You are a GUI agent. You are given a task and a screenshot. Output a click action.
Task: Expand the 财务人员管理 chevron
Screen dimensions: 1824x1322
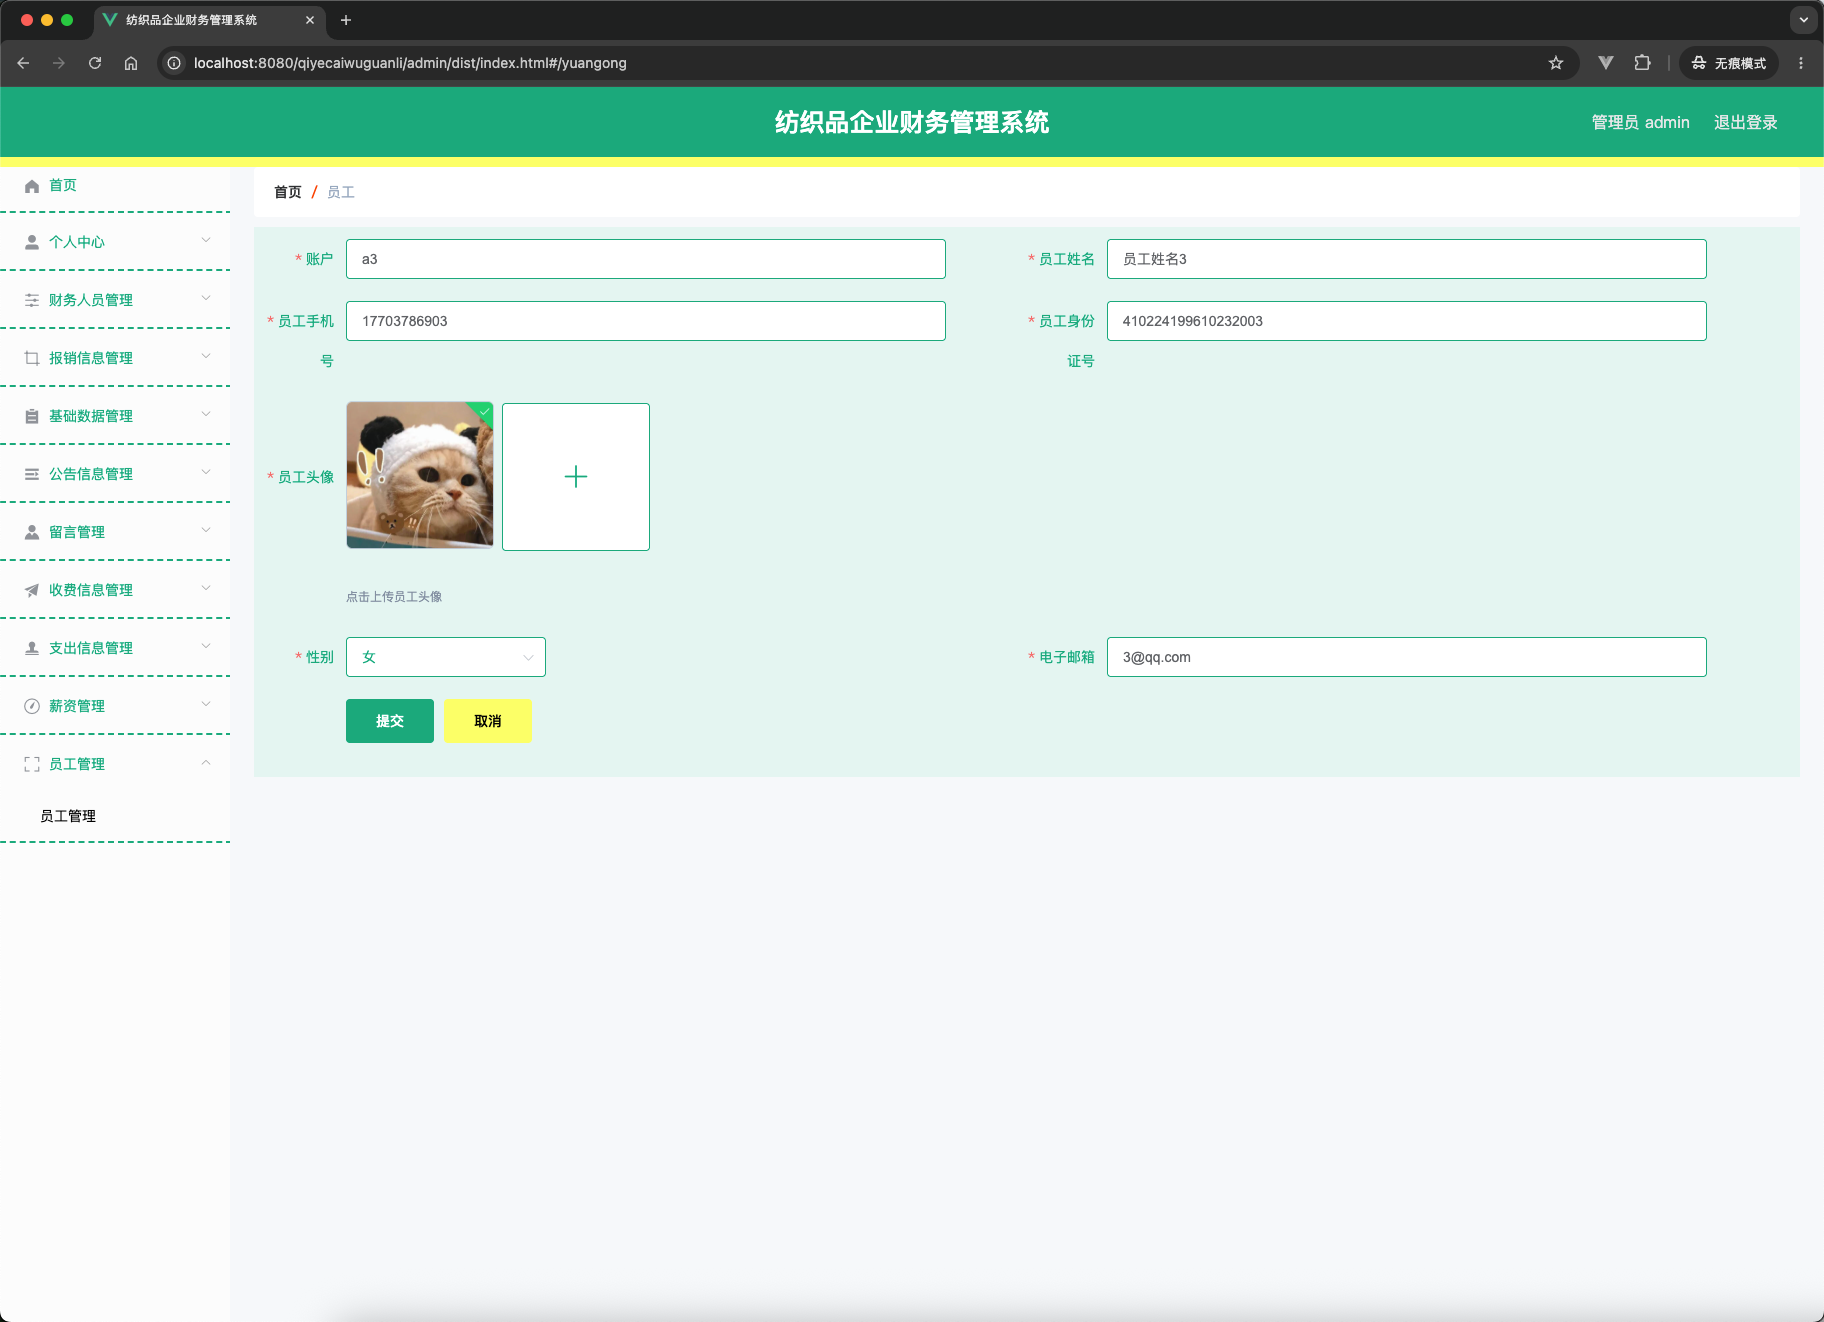pos(206,298)
